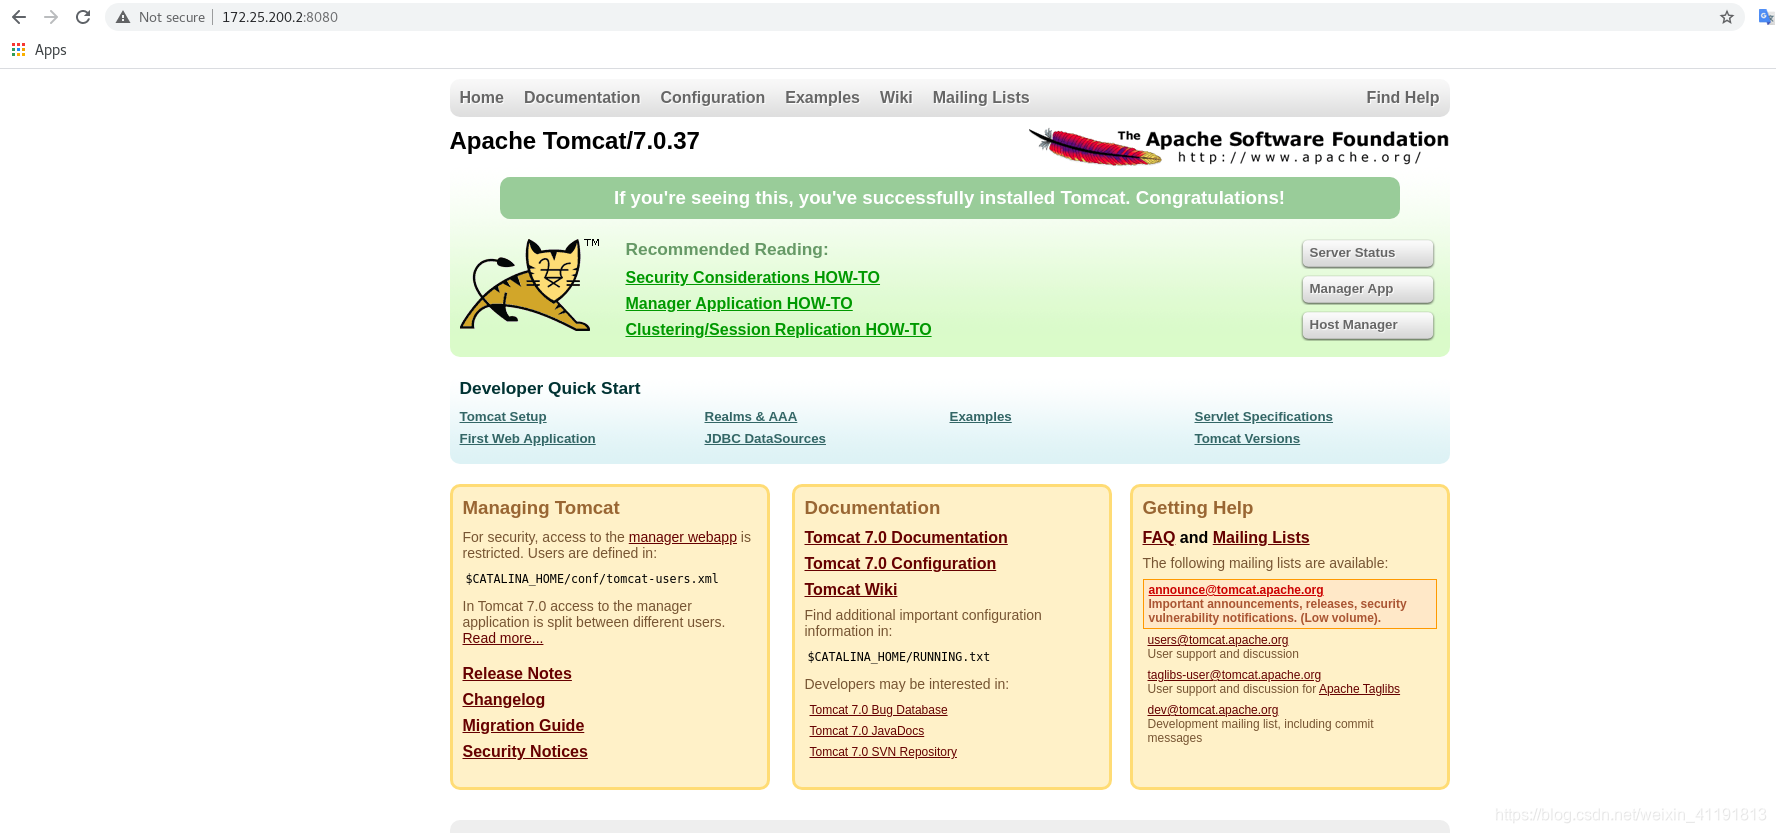This screenshot has height=833, width=1776.
Task: Click the $CATALINA_HOME/RUNNING.txt path text
Action: point(898,657)
